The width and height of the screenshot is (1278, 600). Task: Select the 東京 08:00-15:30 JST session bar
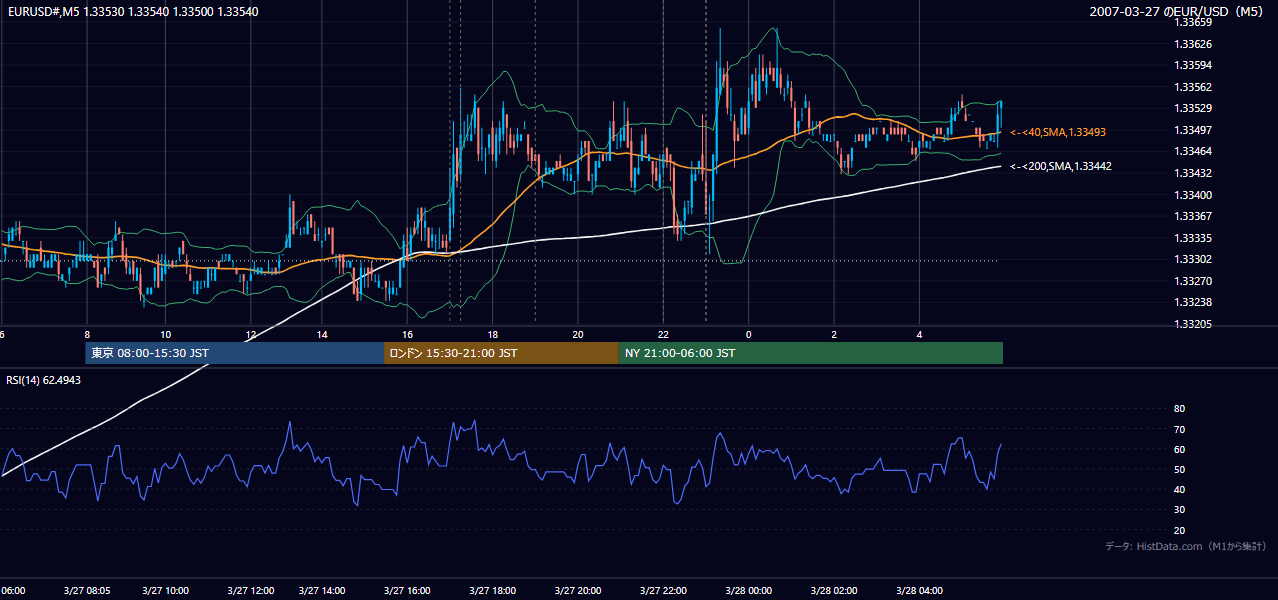pos(235,353)
